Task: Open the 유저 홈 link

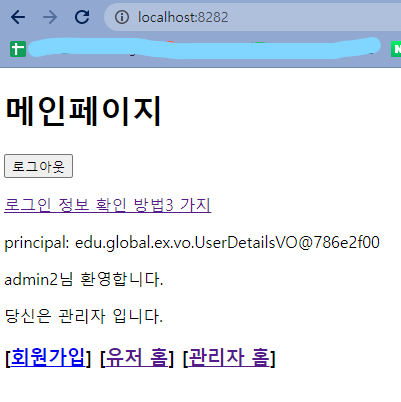Action: tap(137, 357)
